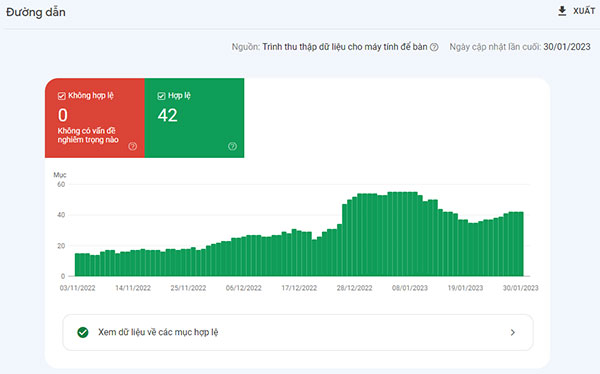Click the Trình thu thập dữ liệu source text
This screenshot has width=600, height=374.
click(345, 47)
